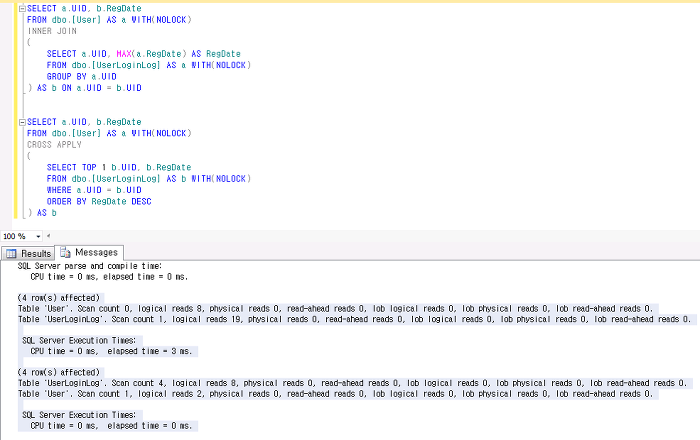
Task: Click 'GROUP BY a.UID' line
Action: point(82,76)
